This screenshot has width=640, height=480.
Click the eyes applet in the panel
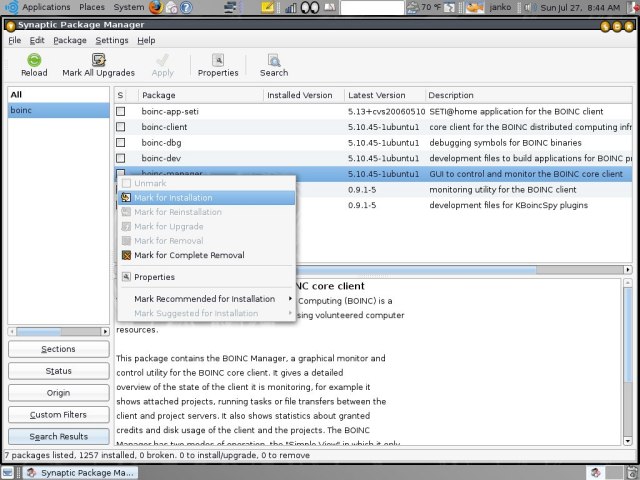310,7
